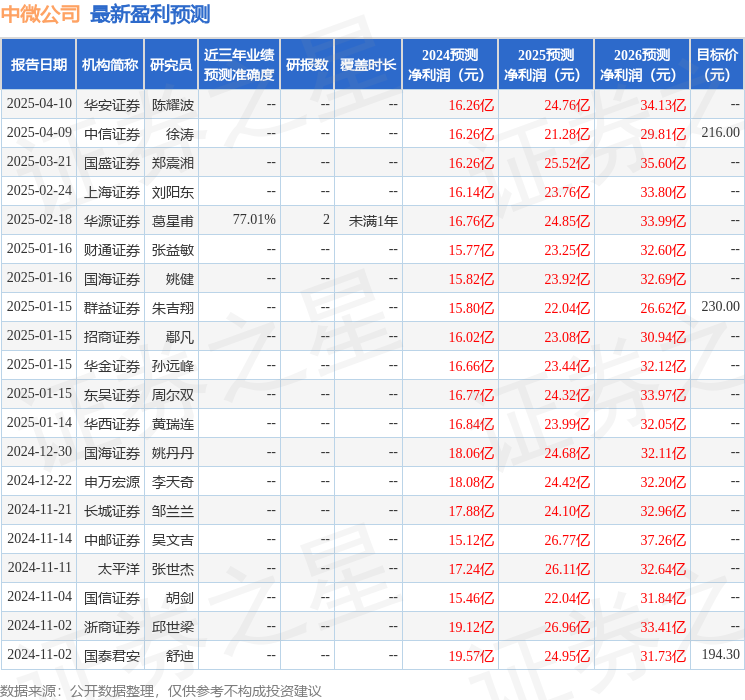This screenshot has width=745, height=700.
Task: Click the 2024预测净利润 column header
Action: (450, 65)
